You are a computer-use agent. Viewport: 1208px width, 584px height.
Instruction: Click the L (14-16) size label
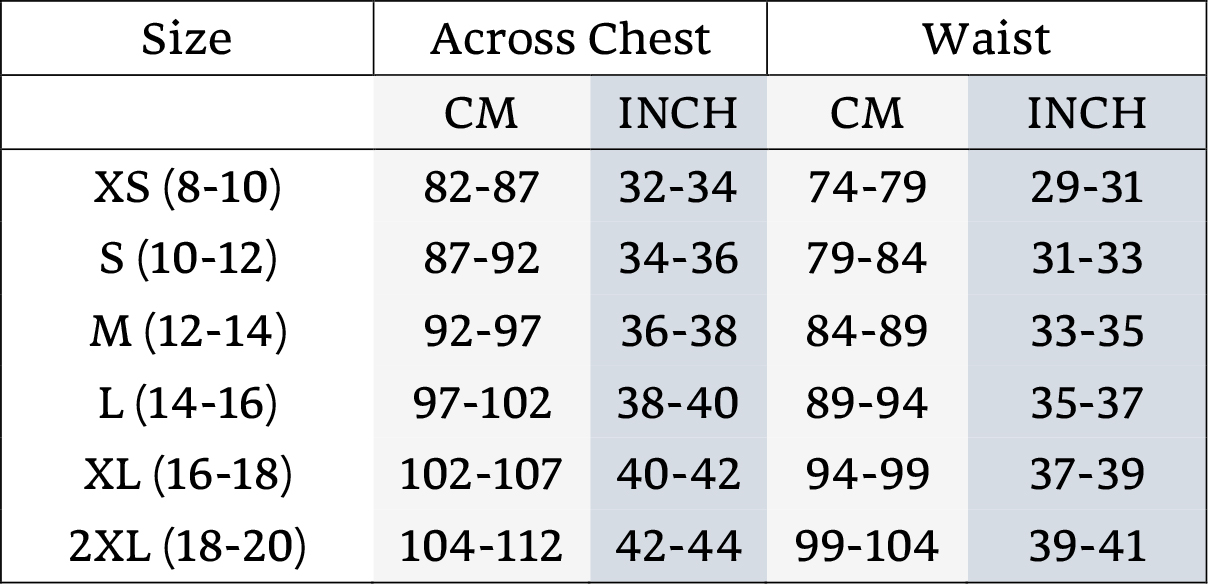point(187,403)
